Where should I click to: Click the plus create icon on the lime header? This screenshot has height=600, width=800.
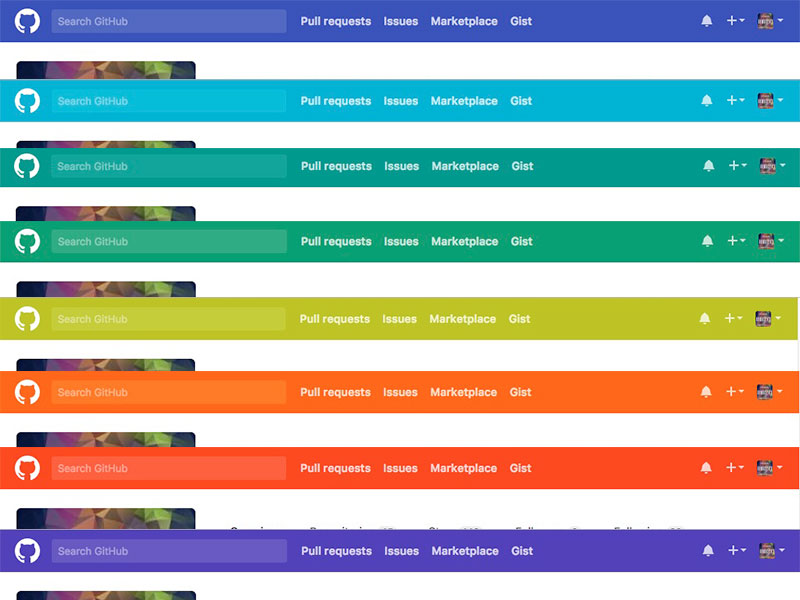(730, 318)
